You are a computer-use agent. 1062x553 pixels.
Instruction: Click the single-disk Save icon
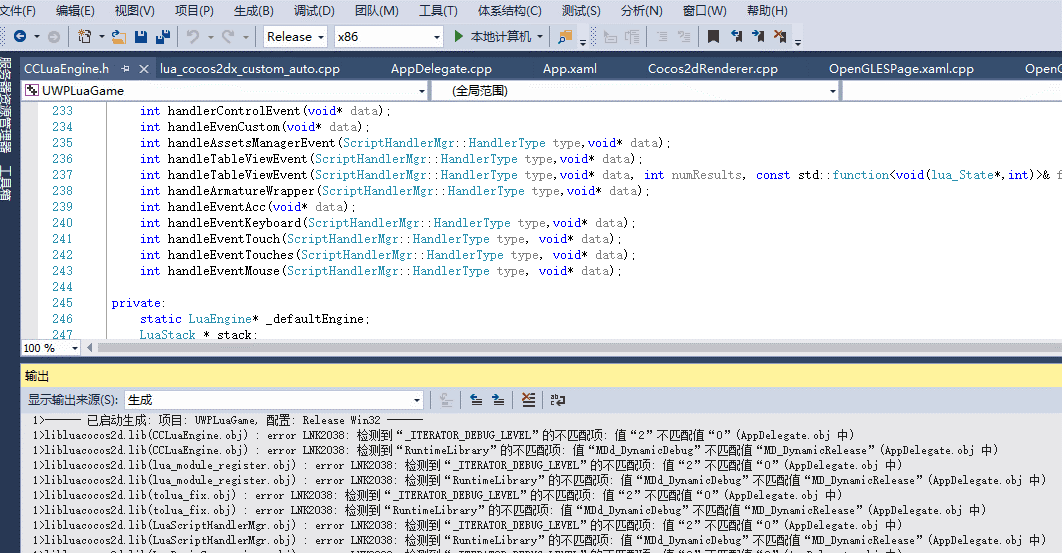[141, 37]
